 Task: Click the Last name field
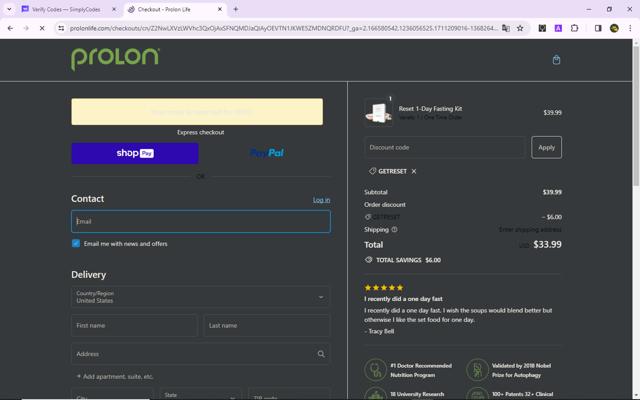pos(267,325)
